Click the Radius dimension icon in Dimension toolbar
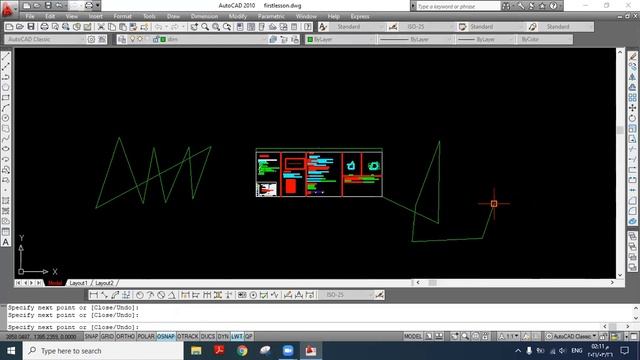This screenshot has width=640, height=360. point(140,295)
